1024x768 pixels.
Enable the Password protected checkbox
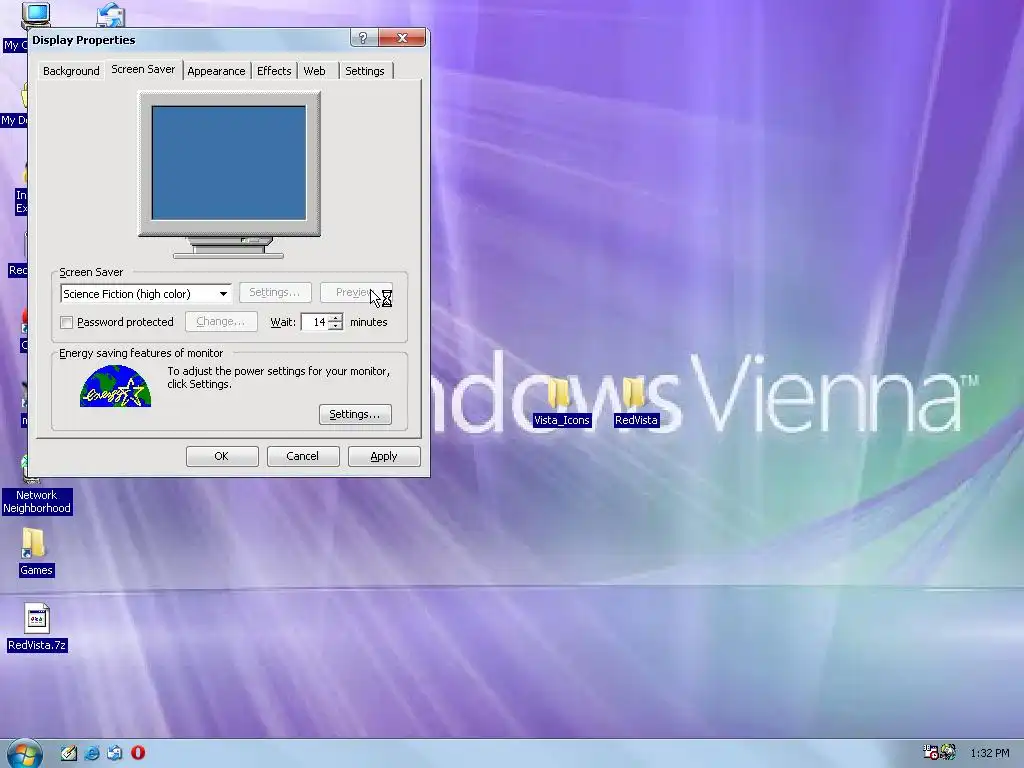pyautogui.click(x=67, y=323)
